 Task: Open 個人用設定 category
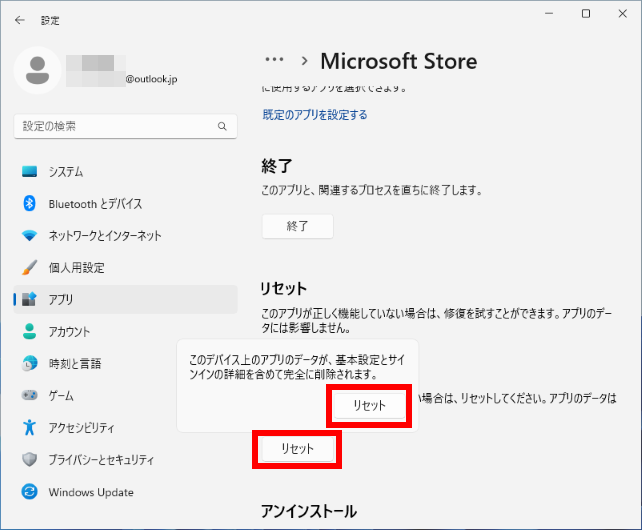click(125, 267)
